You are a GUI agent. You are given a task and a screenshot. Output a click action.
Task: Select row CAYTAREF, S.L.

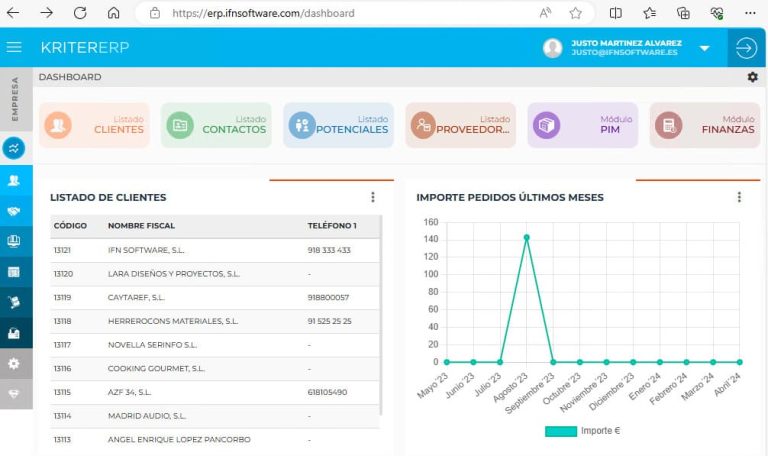(215, 298)
